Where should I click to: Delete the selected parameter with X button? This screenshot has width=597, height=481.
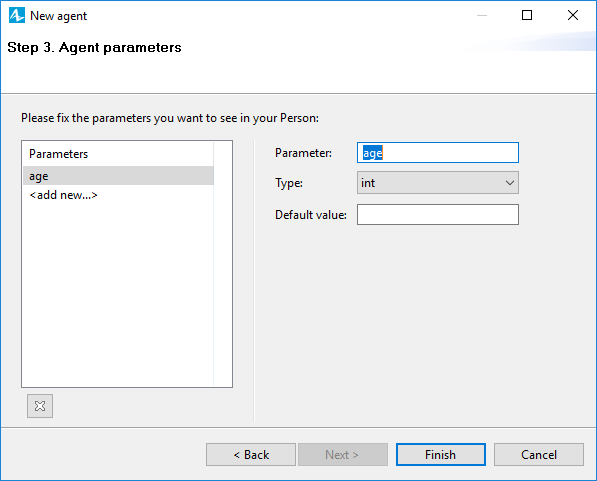[x=40, y=406]
